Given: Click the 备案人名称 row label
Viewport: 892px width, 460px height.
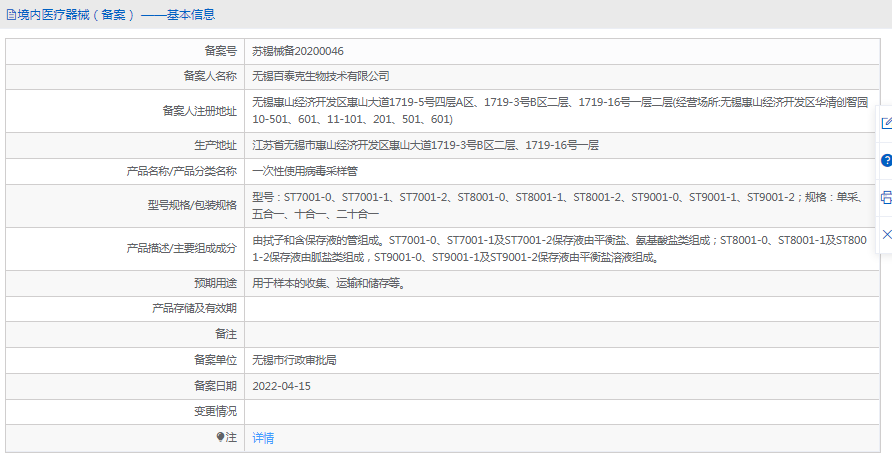Looking at the screenshot, I should (210, 76).
